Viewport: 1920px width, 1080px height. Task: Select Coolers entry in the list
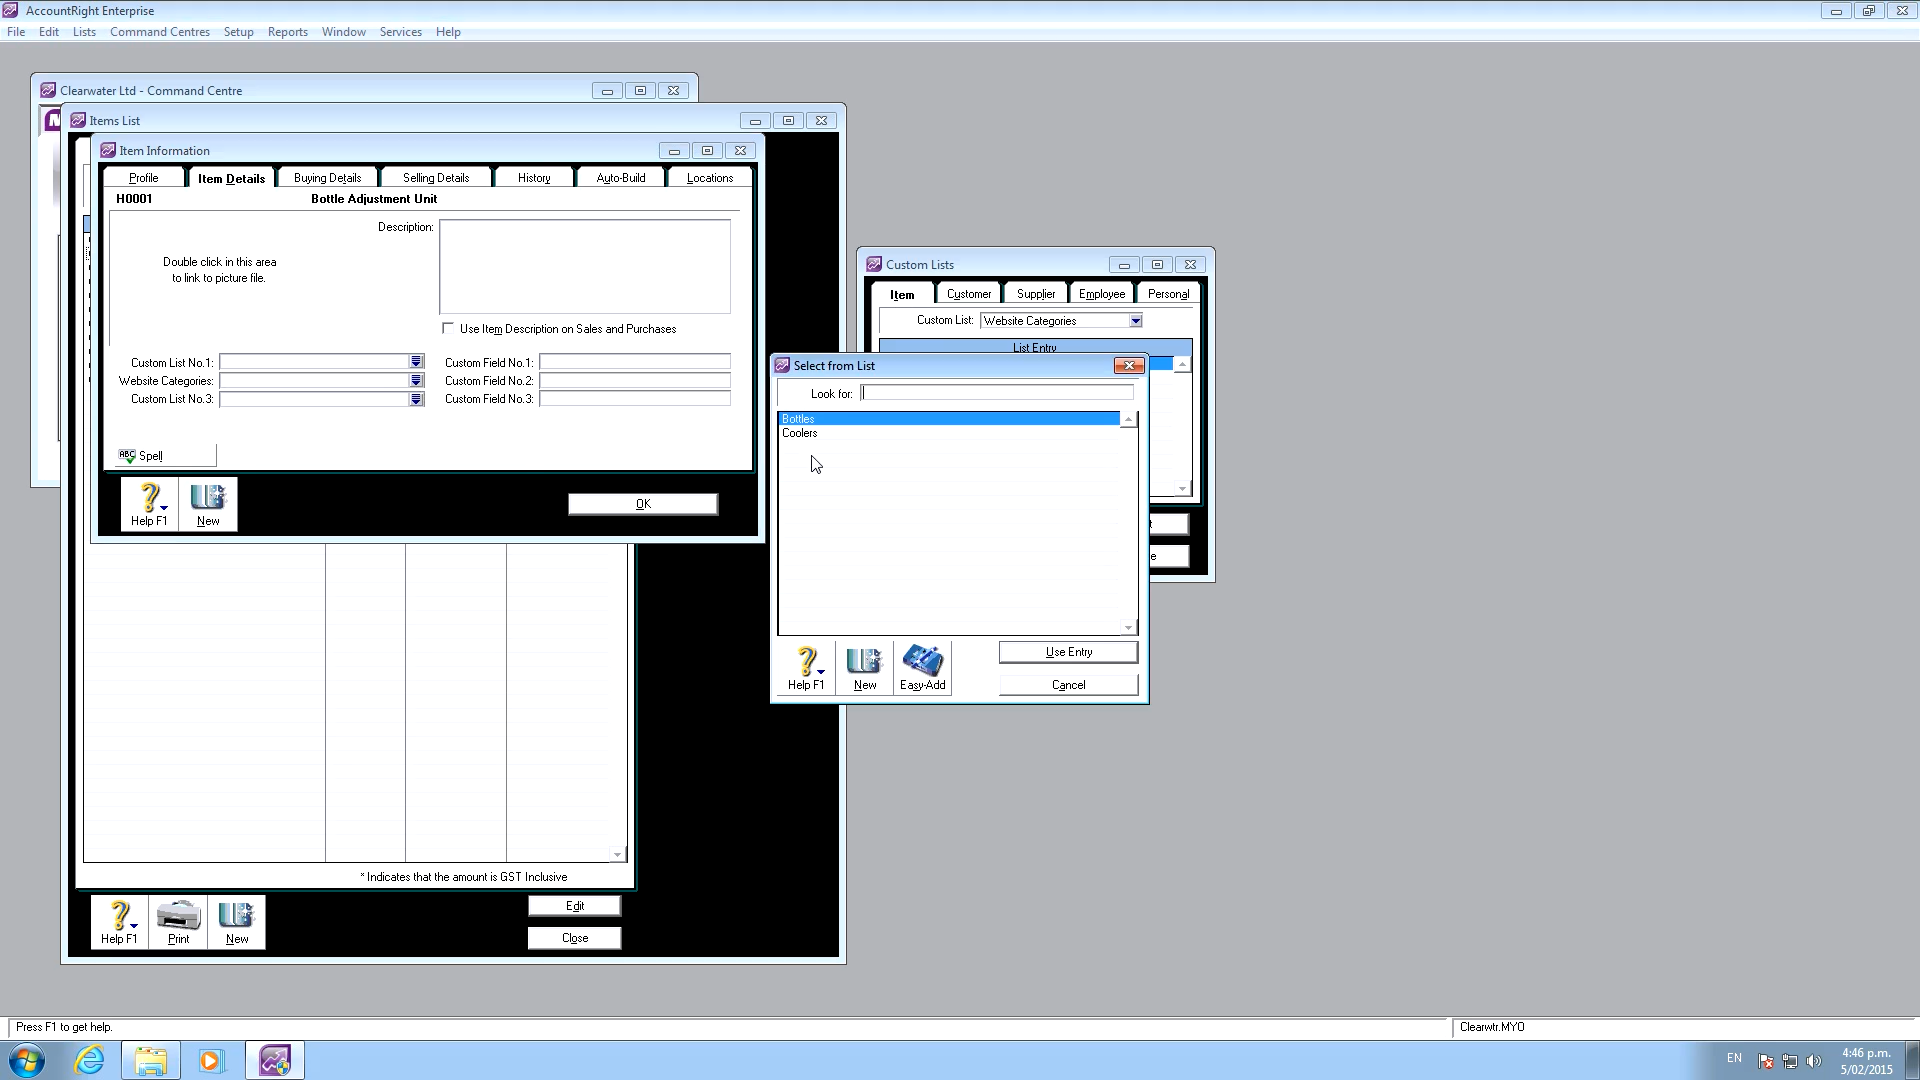(800, 433)
